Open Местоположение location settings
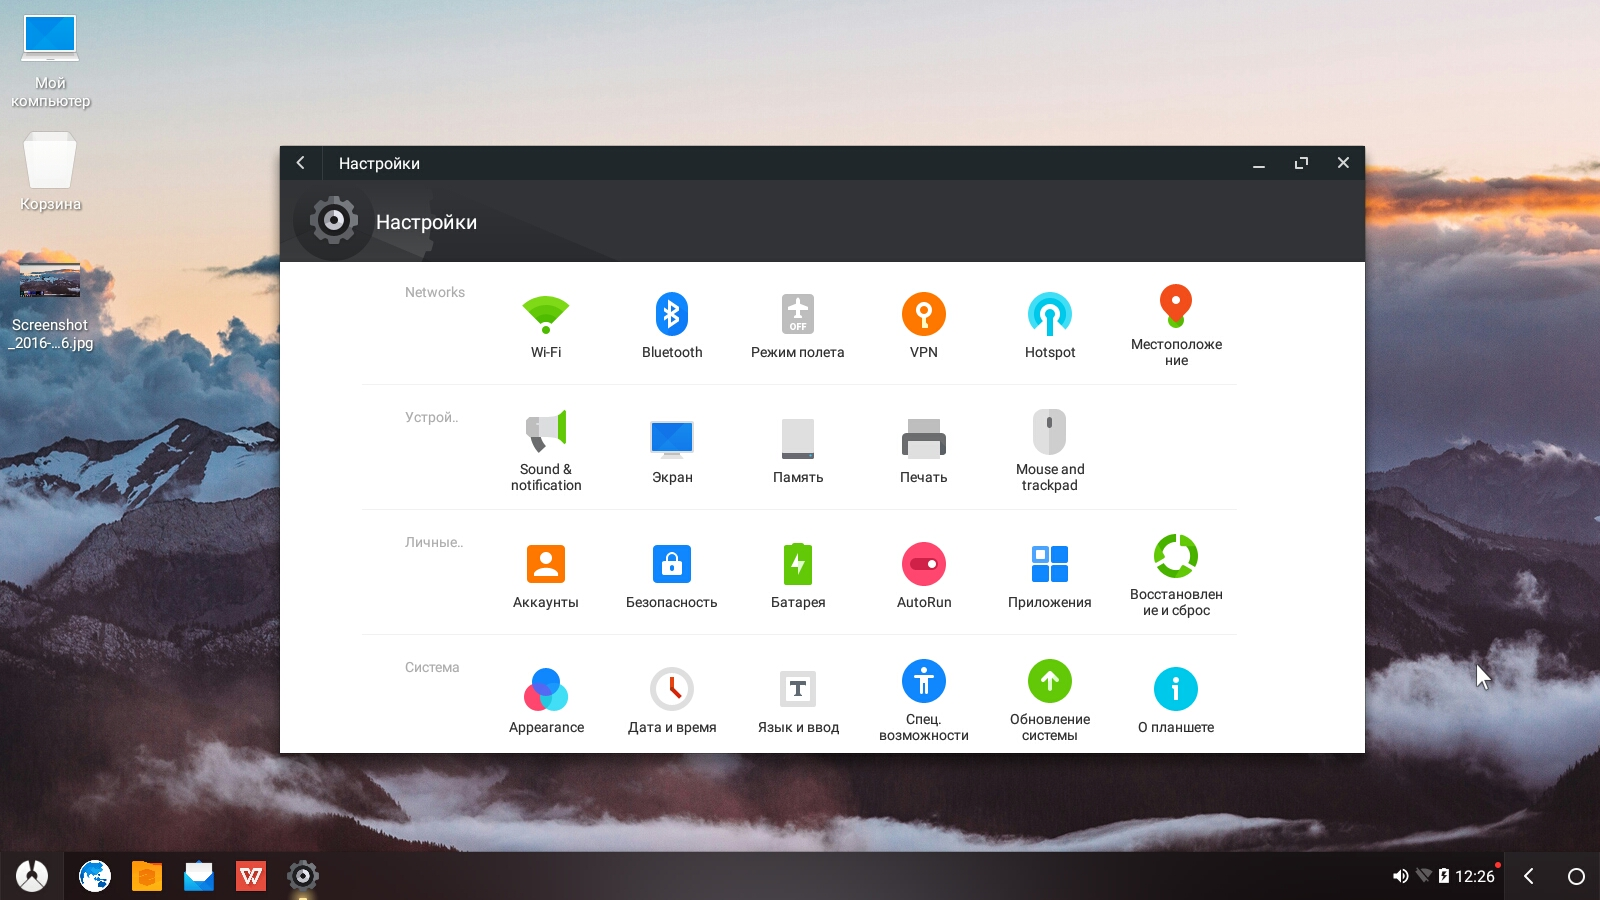The width and height of the screenshot is (1600, 900). tap(1176, 326)
